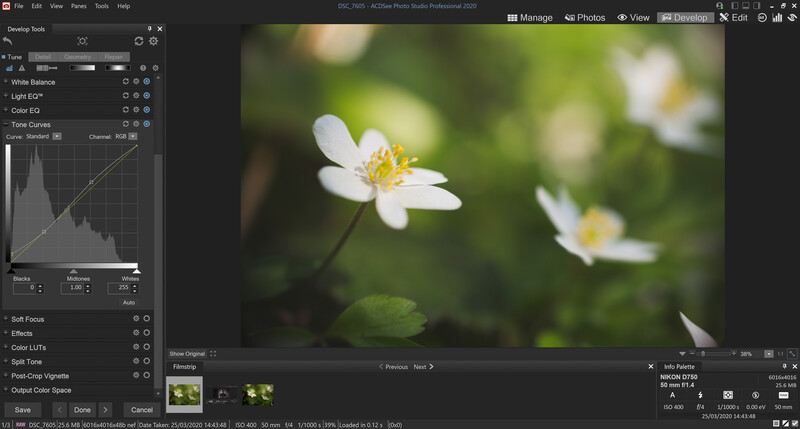
Task: Disable the Color EQ group toggle
Action: click(x=146, y=110)
